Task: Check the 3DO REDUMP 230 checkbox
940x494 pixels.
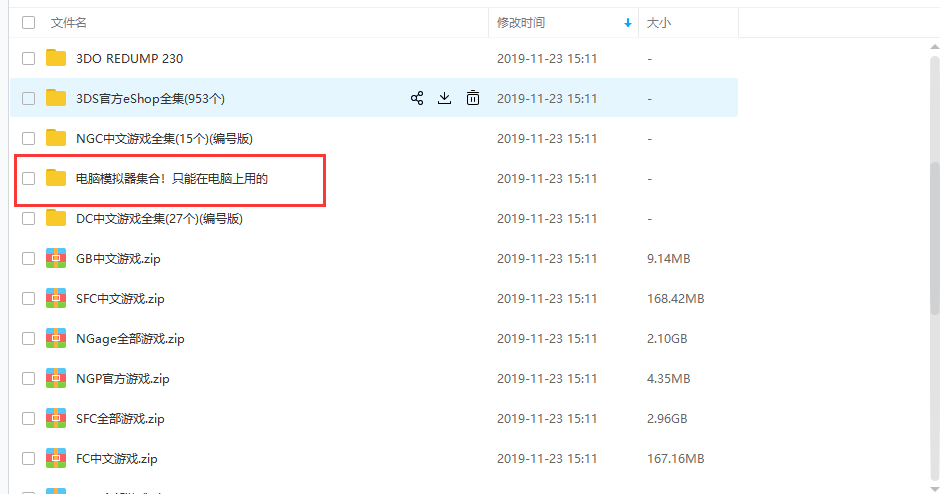Action: pos(28,58)
